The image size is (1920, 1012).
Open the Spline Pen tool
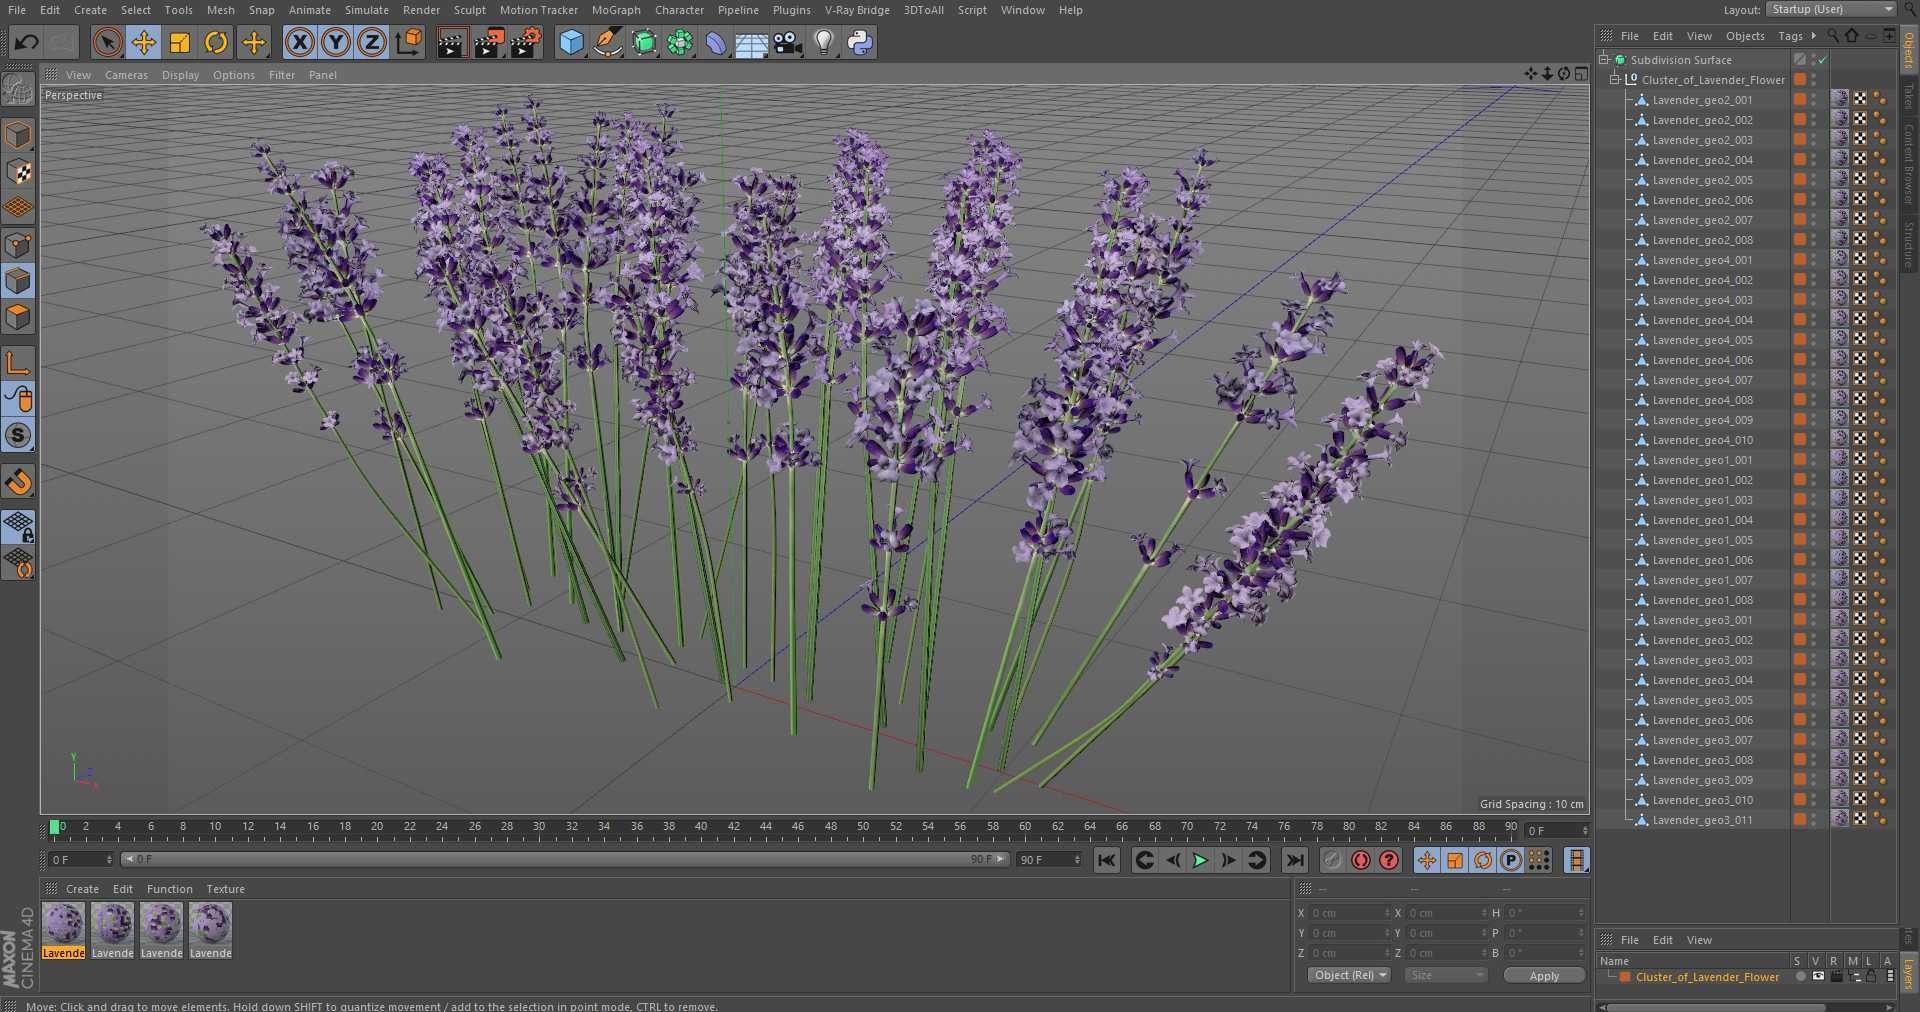(607, 42)
